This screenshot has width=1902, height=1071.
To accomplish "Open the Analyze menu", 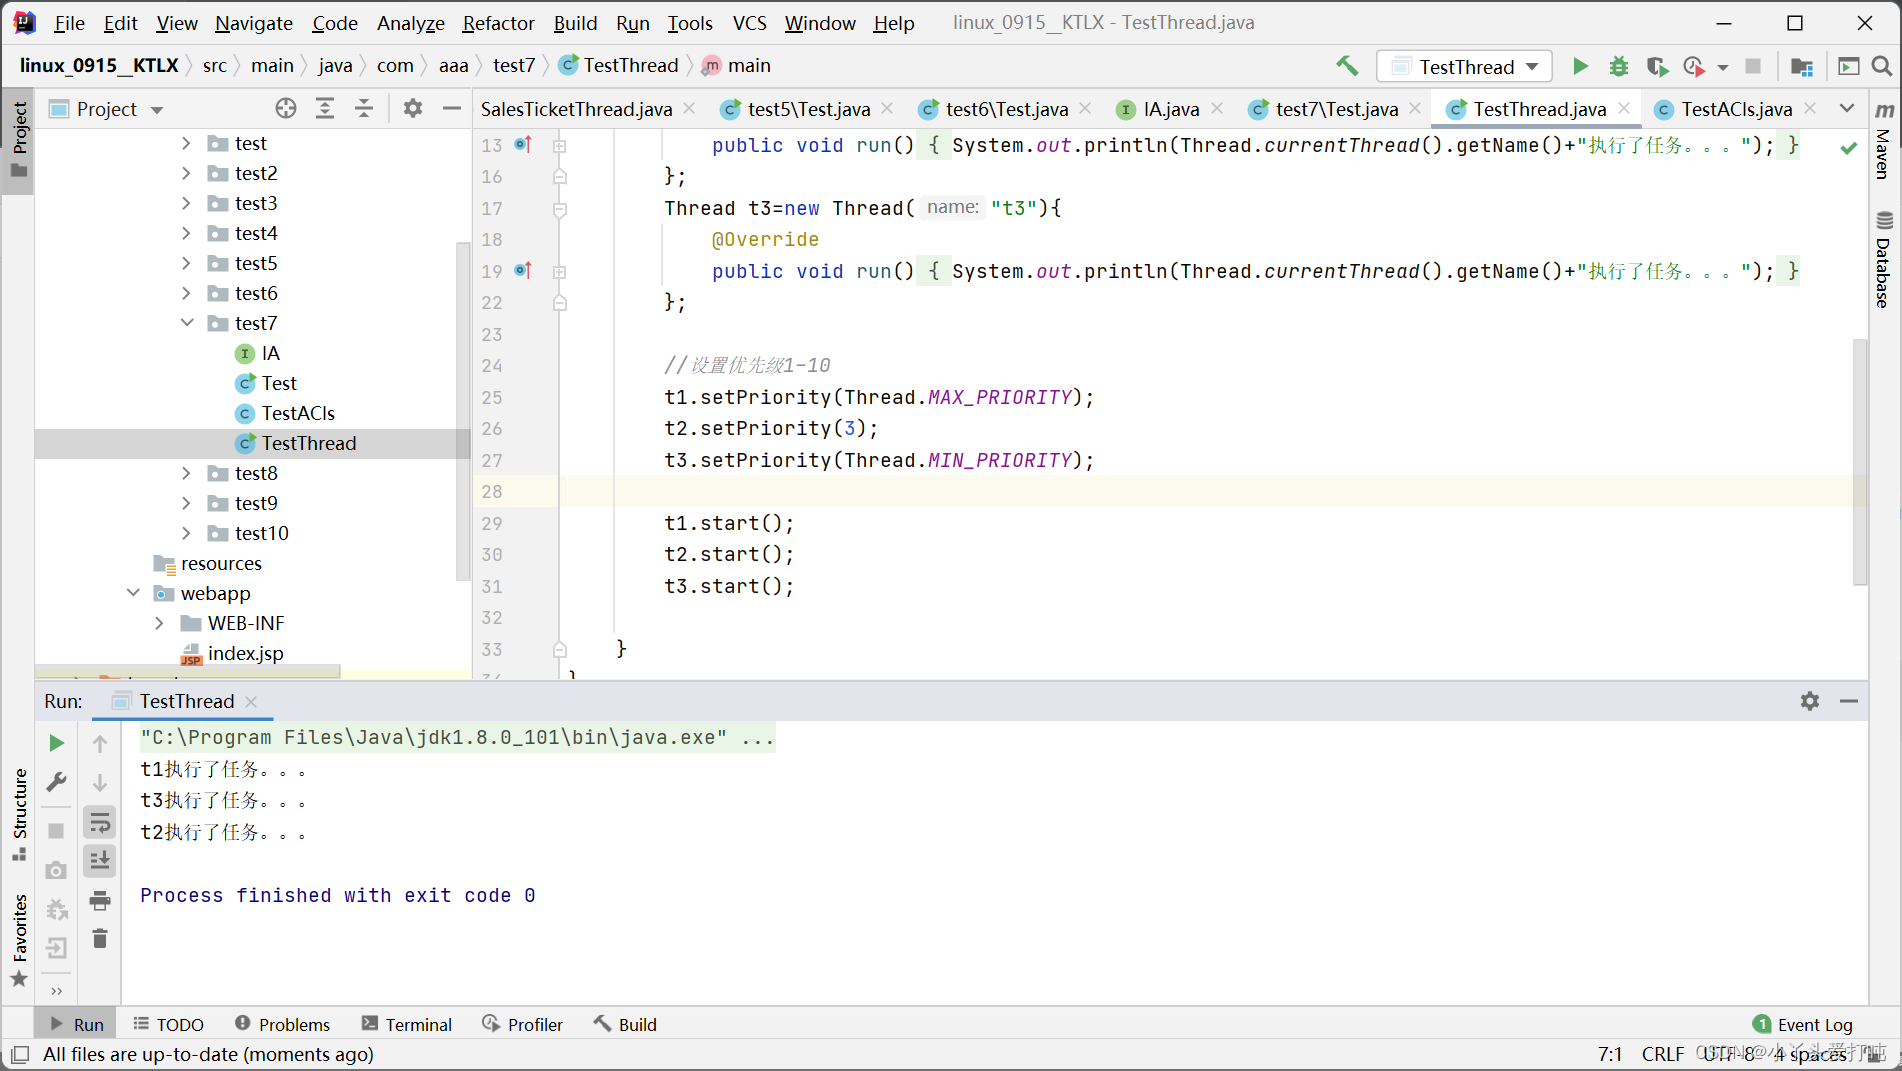I will (x=410, y=23).
